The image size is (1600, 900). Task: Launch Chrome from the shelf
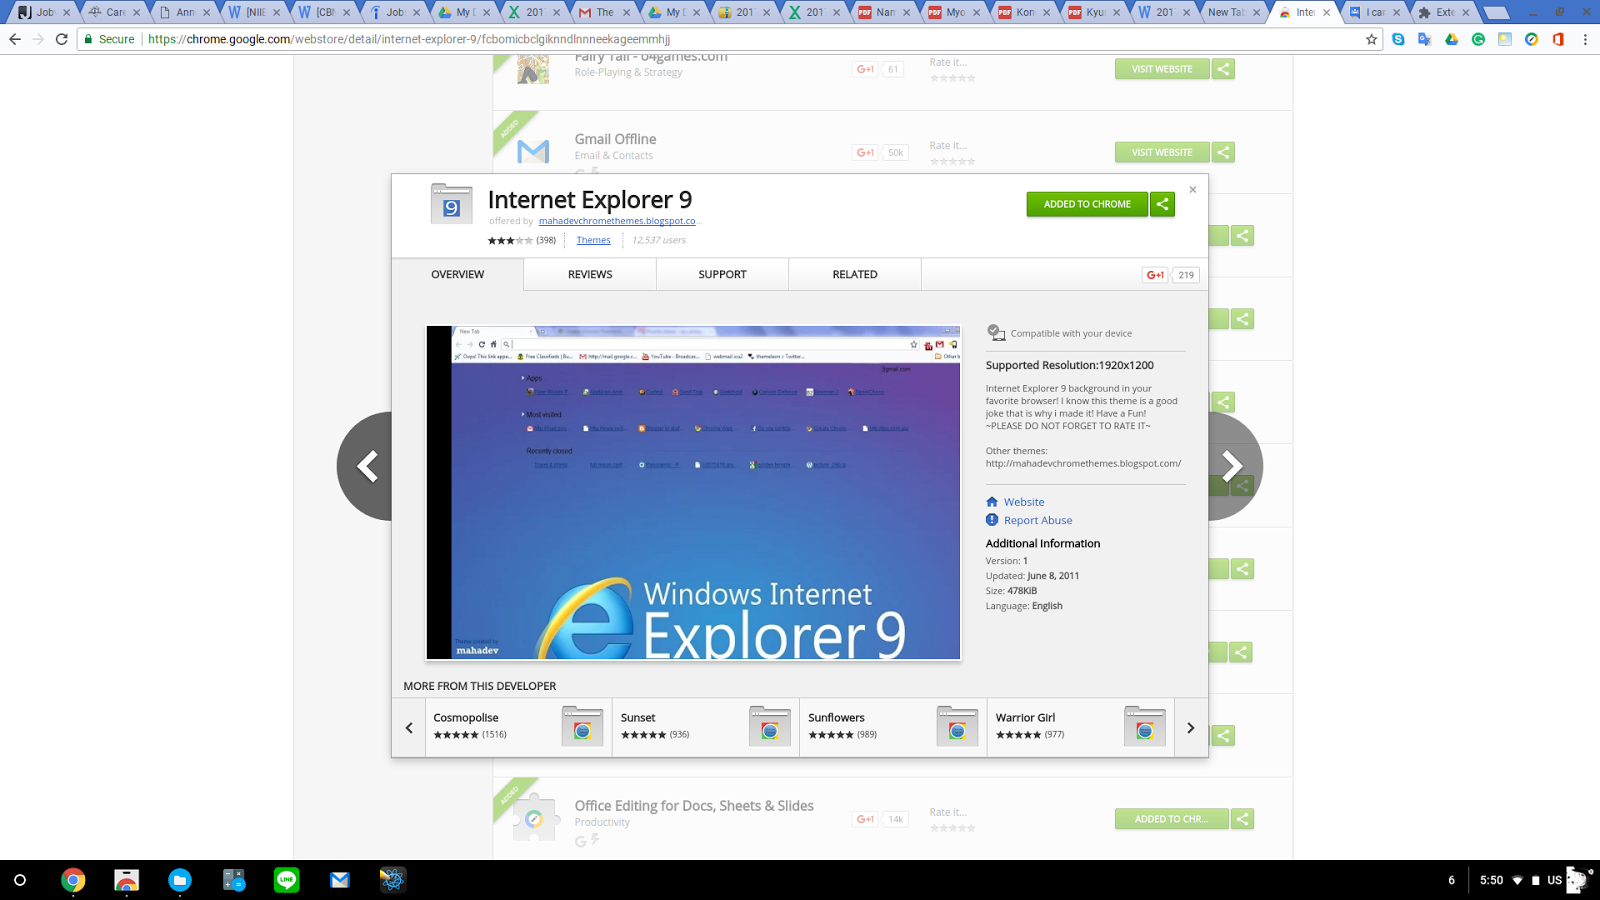click(x=73, y=880)
